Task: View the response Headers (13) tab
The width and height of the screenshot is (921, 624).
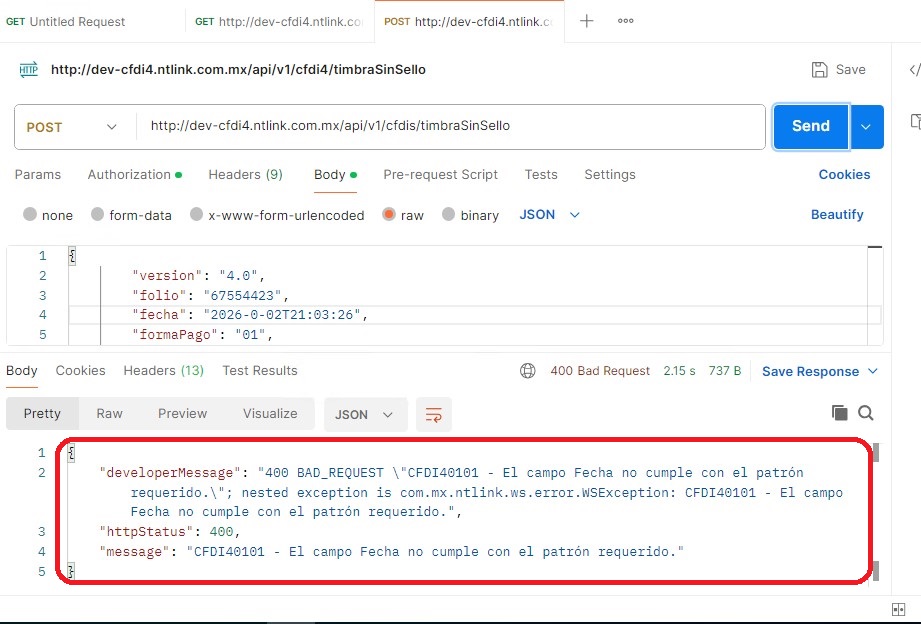Action: [x=163, y=371]
